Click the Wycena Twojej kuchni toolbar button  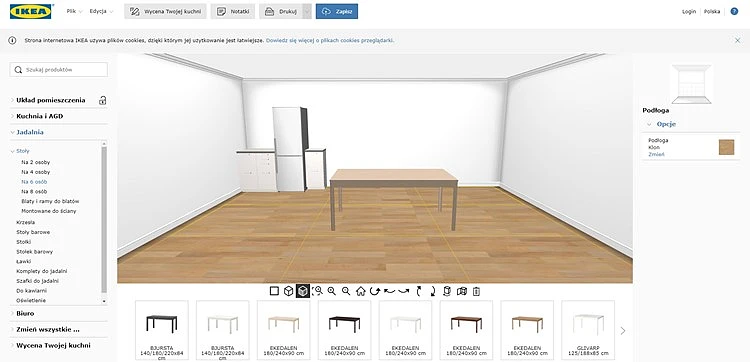coord(165,11)
